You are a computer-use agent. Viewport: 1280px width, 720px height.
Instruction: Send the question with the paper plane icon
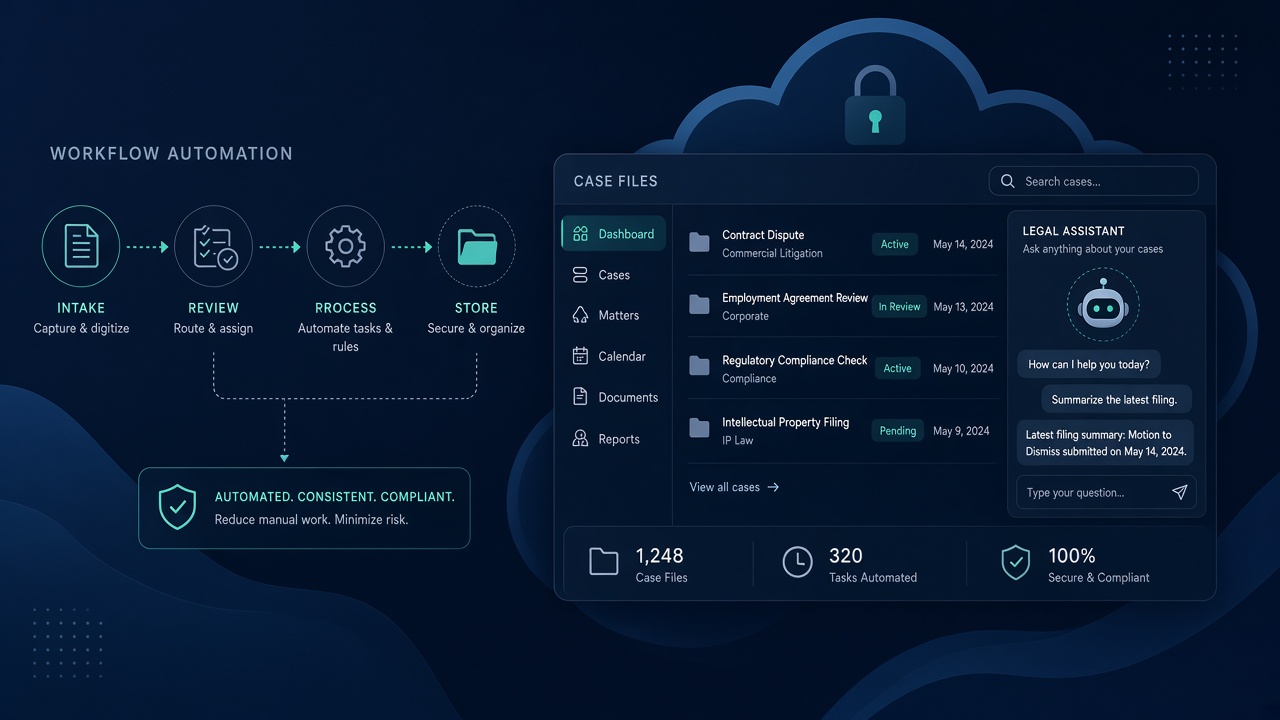point(1180,492)
